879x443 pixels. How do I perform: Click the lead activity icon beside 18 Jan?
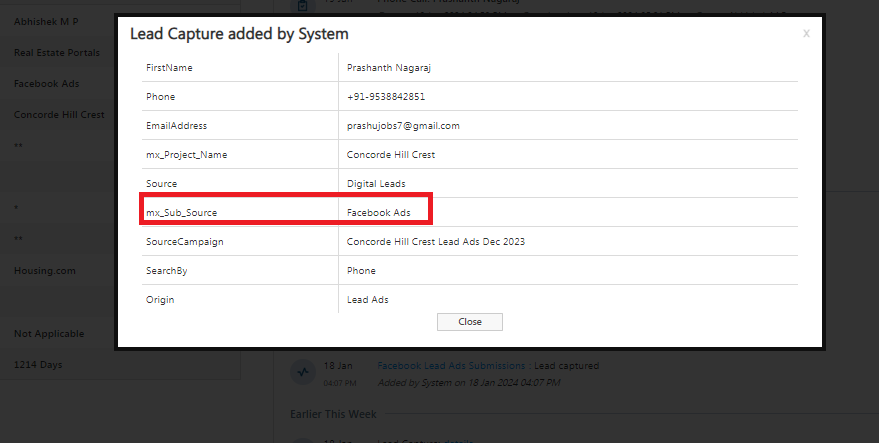click(302, 372)
